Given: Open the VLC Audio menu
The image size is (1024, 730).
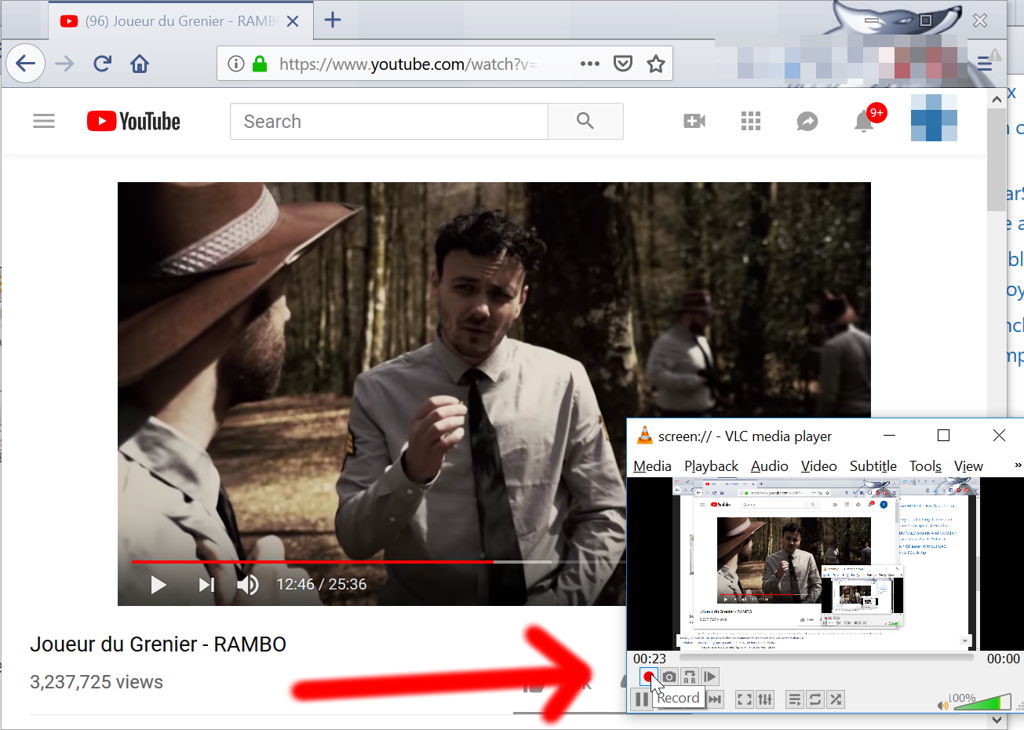Looking at the screenshot, I should [769, 466].
